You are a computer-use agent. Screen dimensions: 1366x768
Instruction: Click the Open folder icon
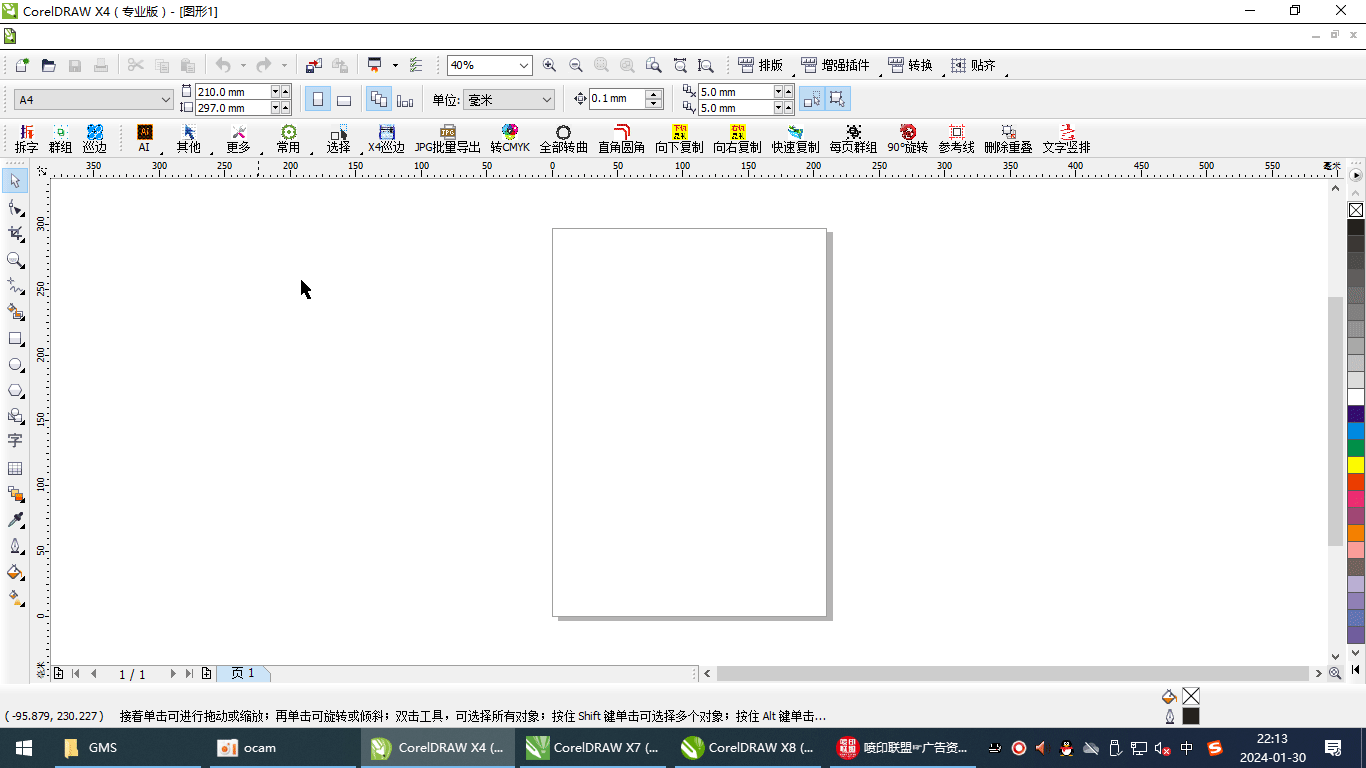click(48, 65)
